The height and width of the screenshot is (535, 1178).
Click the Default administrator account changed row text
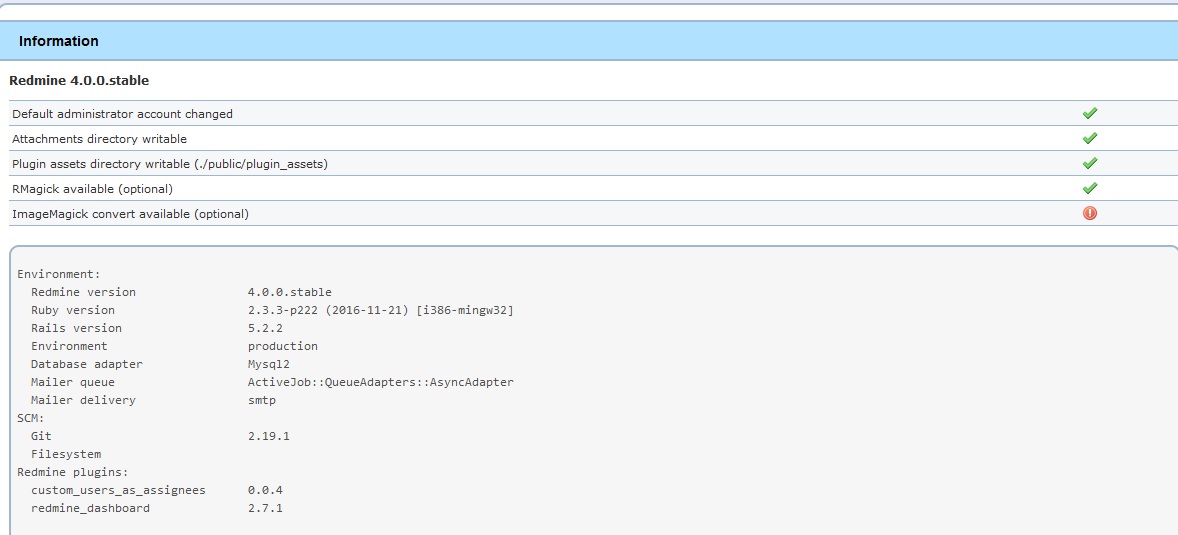tap(122, 114)
